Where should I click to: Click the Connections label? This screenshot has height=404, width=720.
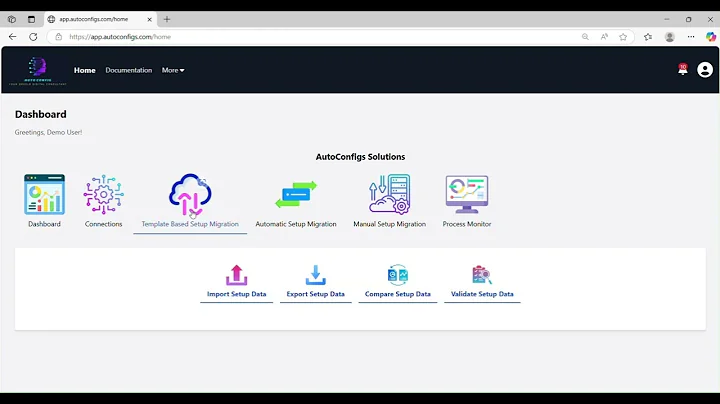[x=103, y=224]
